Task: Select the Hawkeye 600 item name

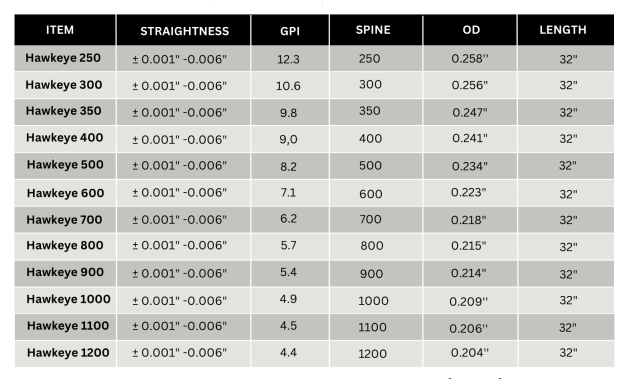Action: [66, 193]
